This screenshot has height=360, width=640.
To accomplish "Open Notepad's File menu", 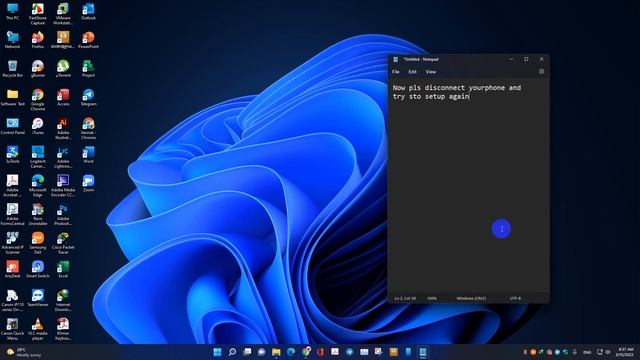I will 396,72.
